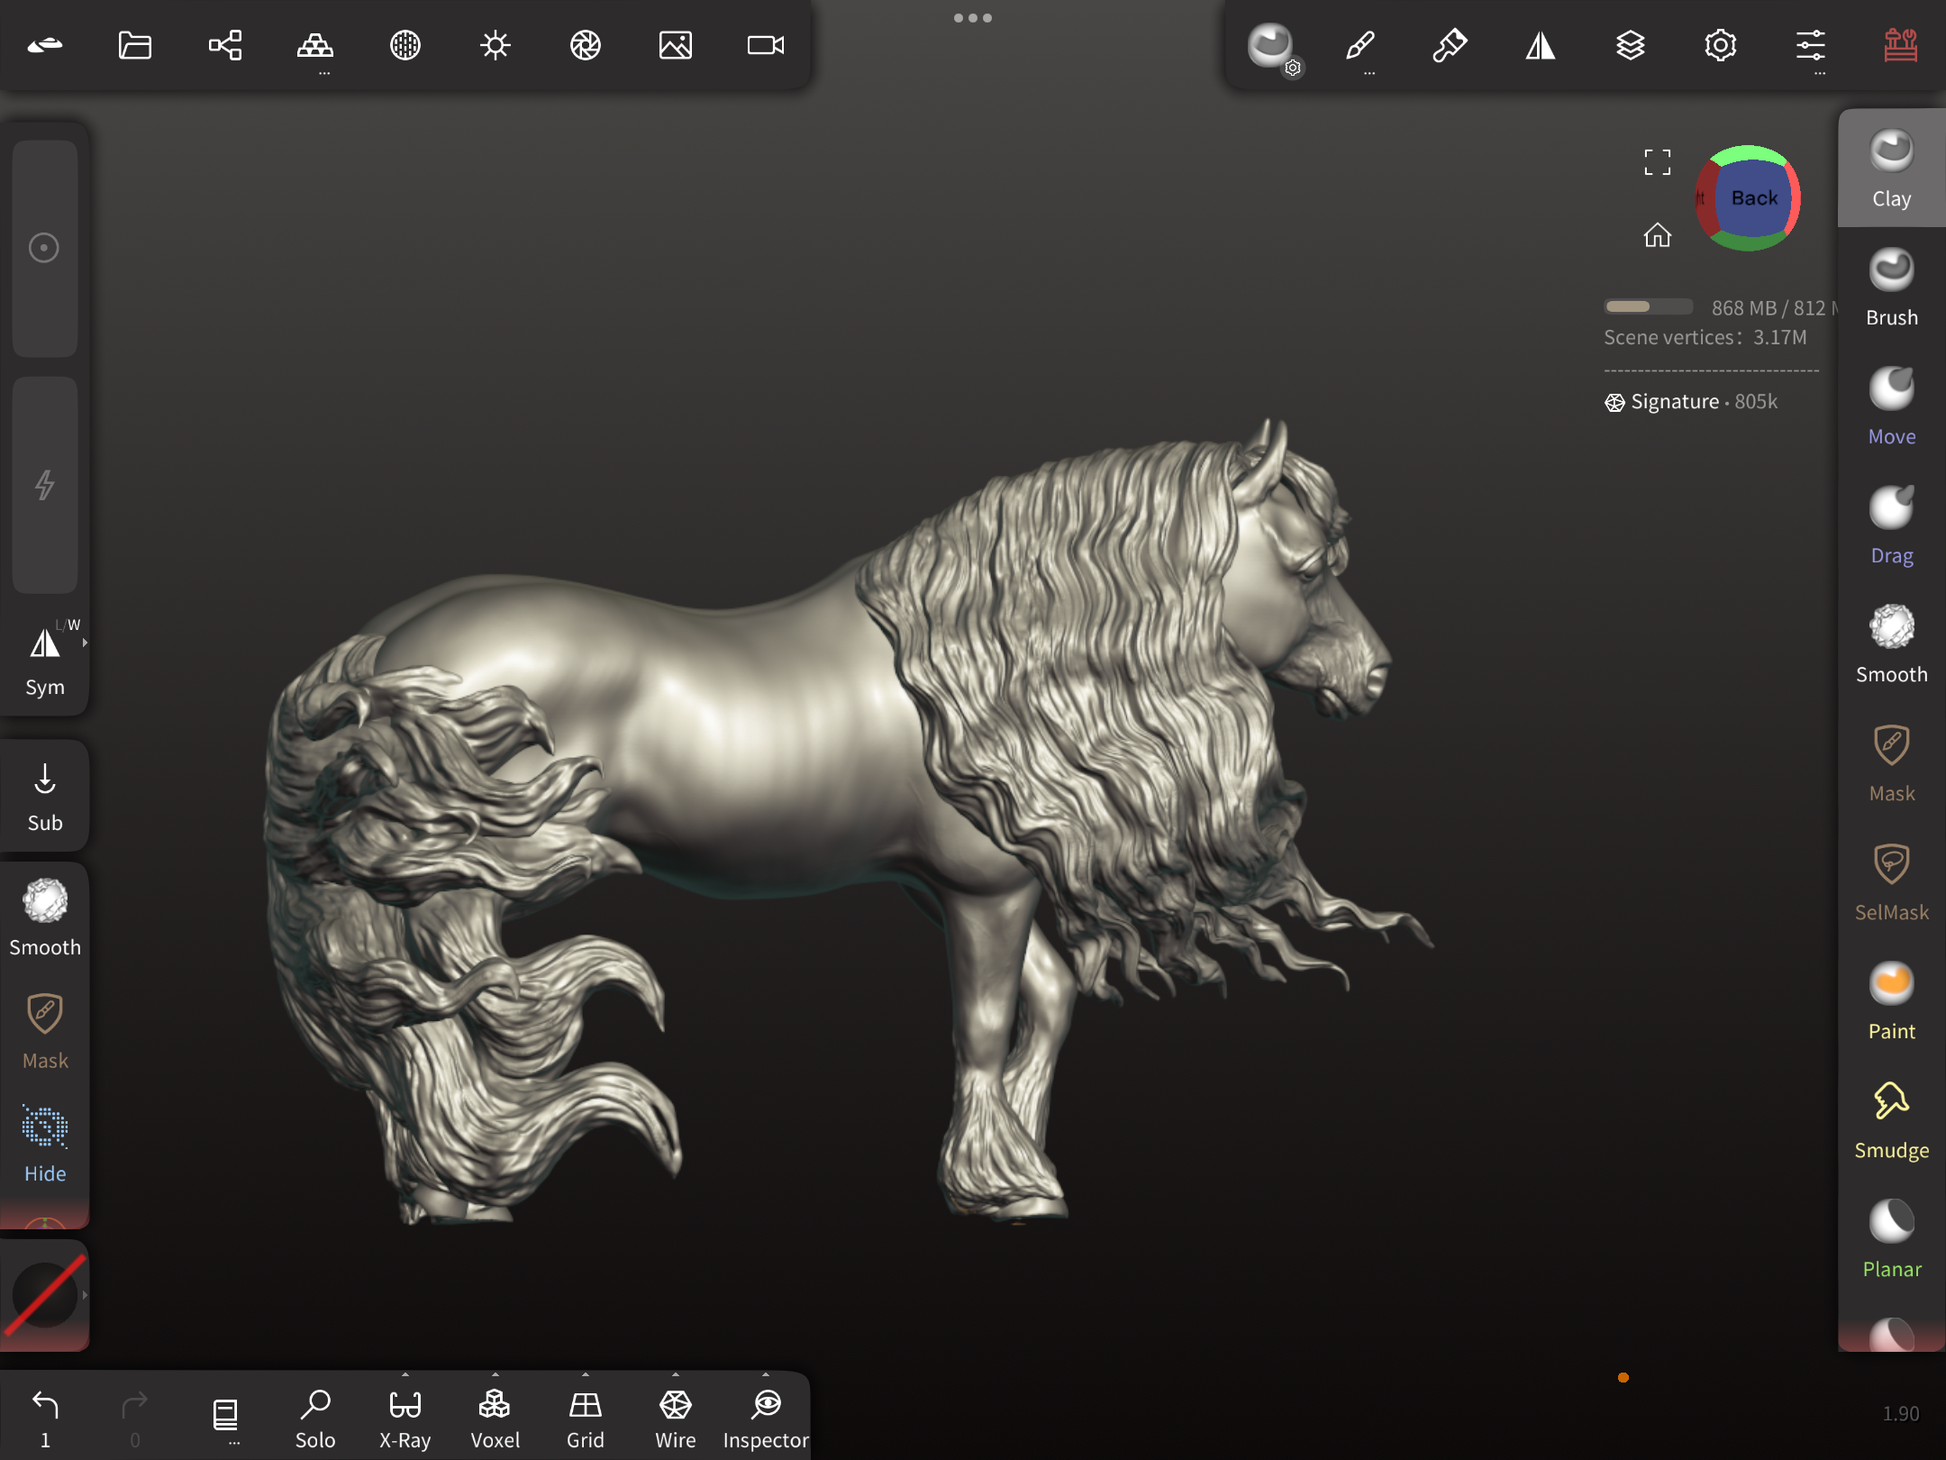Select the Clay brush tool
Image resolution: width=1946 pixels, height=1460 pixels.
tap(1890, 168)
